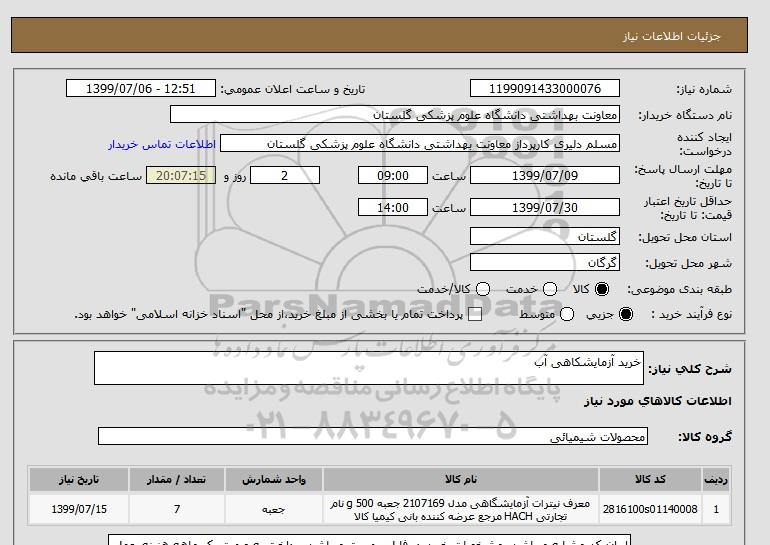This screenshot has height=545, width=770.
Task: Click the need date cell 1399/07/15
Action: pos(79,510)
